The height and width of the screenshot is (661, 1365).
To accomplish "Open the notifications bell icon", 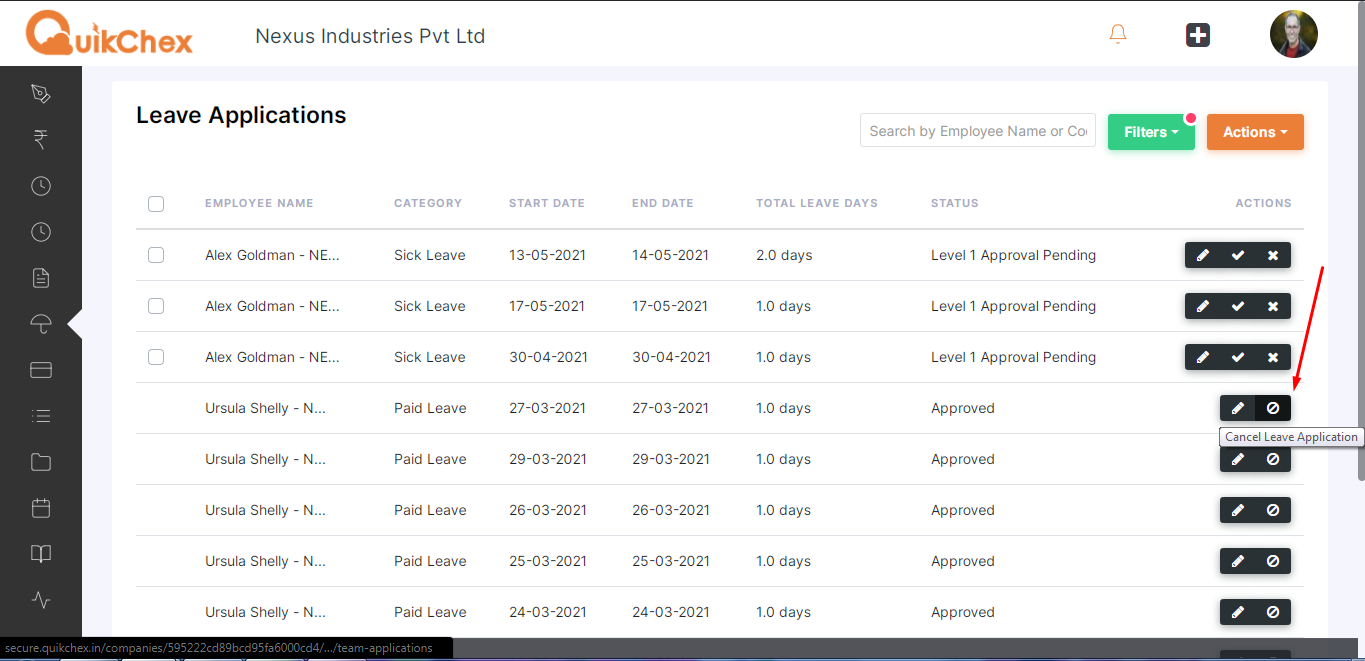I will pos(1117,33).
